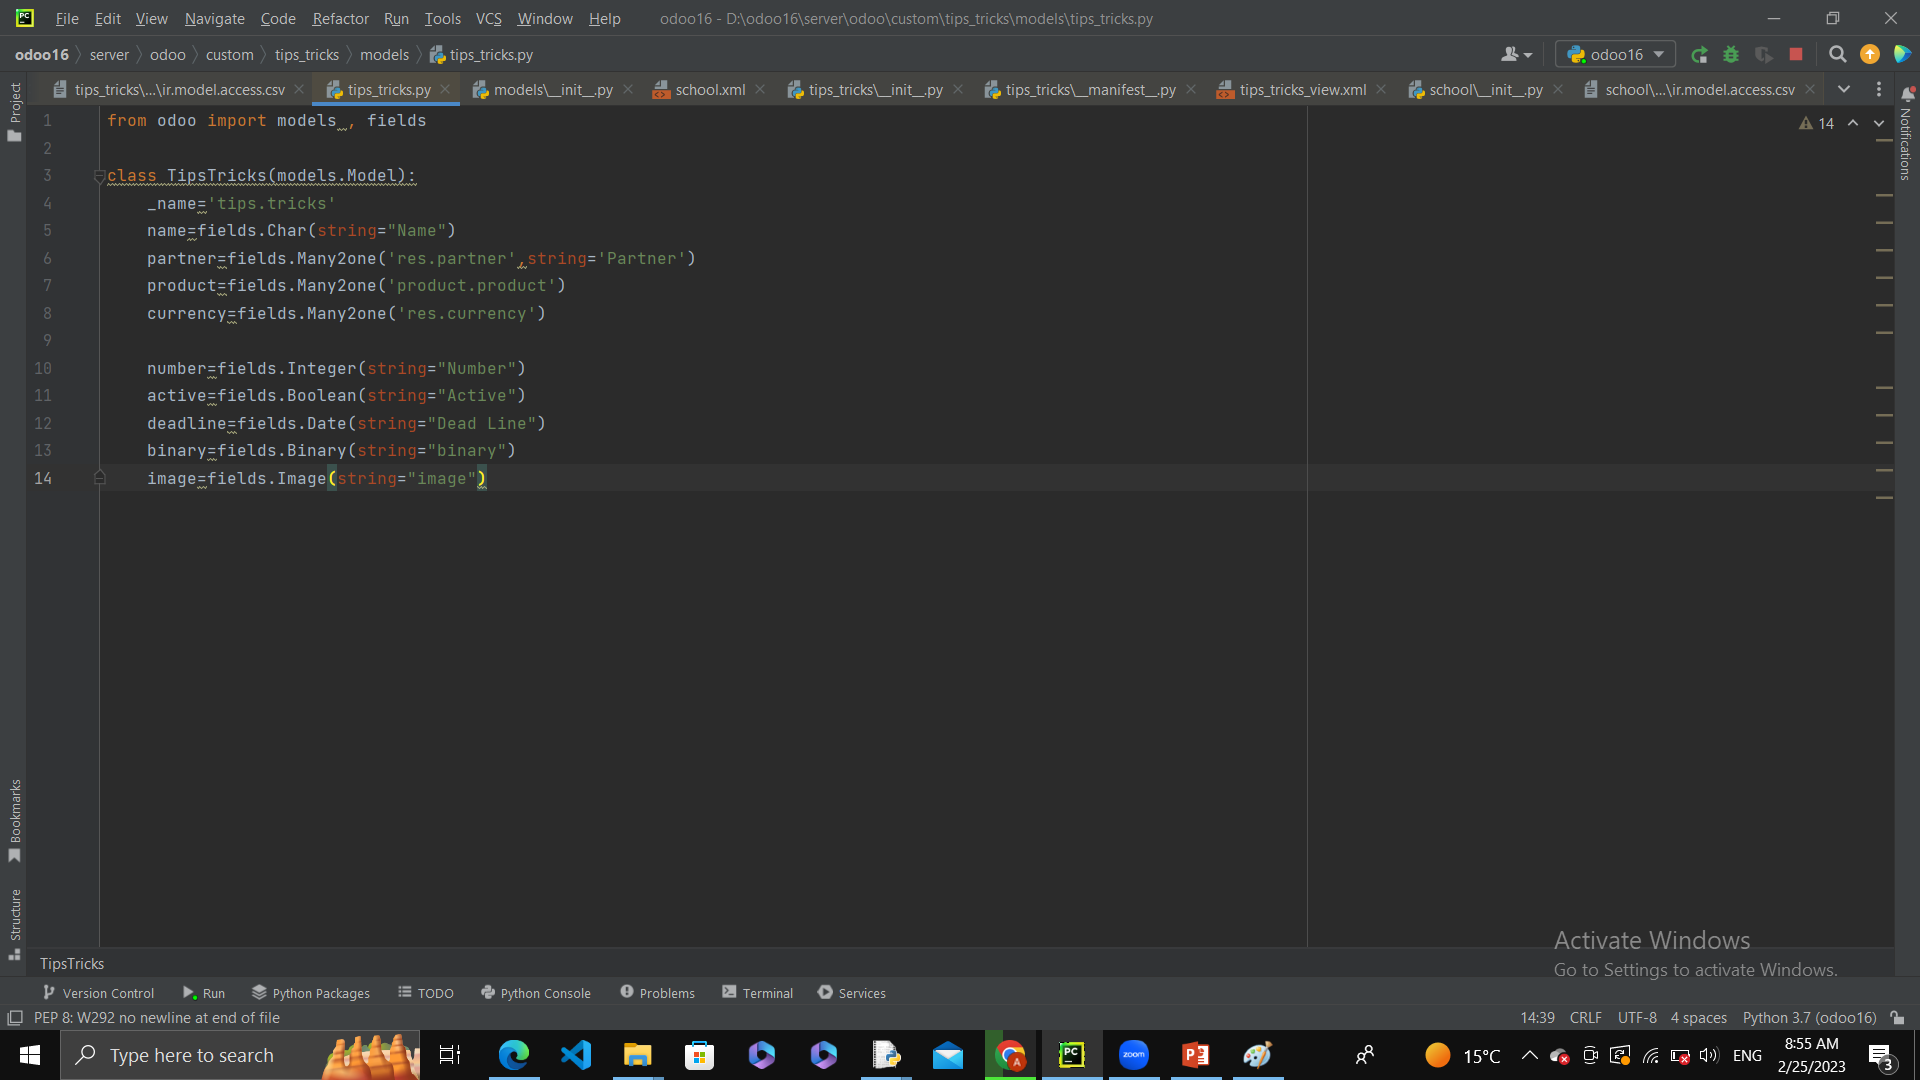Open the user account icon
The height and width of the screenshot is (1080, 1920).
pos(1516,55)
